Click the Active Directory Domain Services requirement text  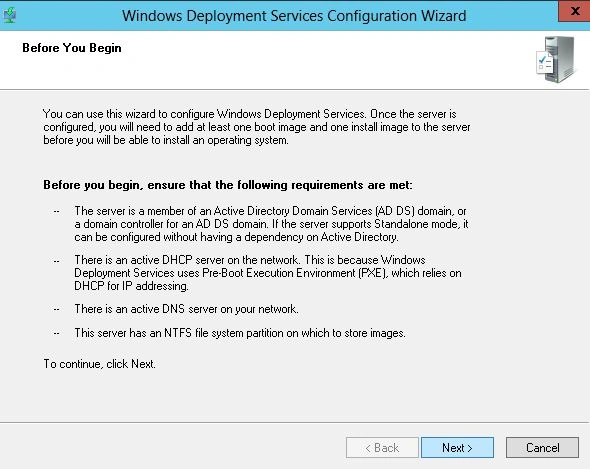pos(271,224)
